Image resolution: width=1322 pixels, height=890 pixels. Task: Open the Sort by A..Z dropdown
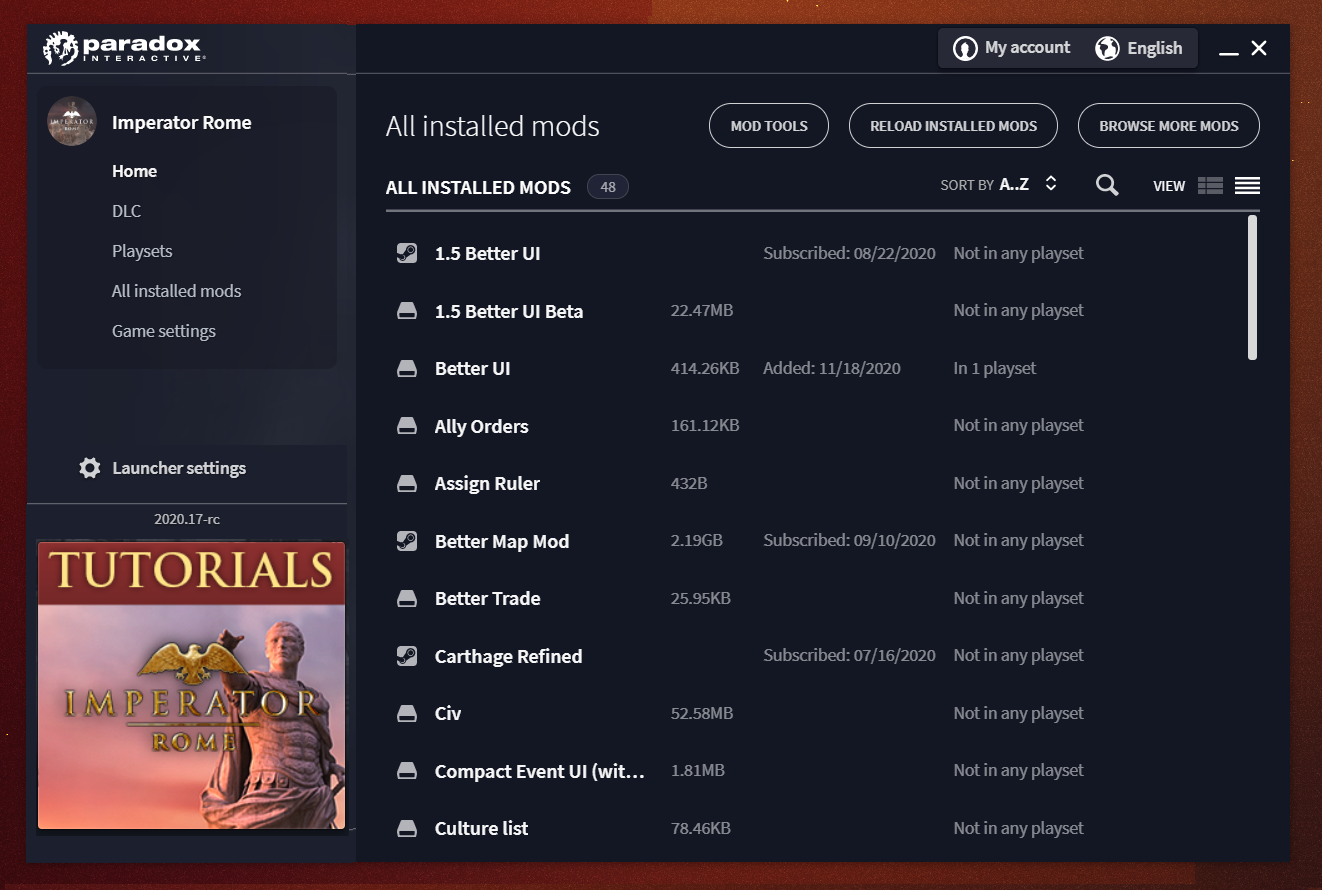point(999,185)
